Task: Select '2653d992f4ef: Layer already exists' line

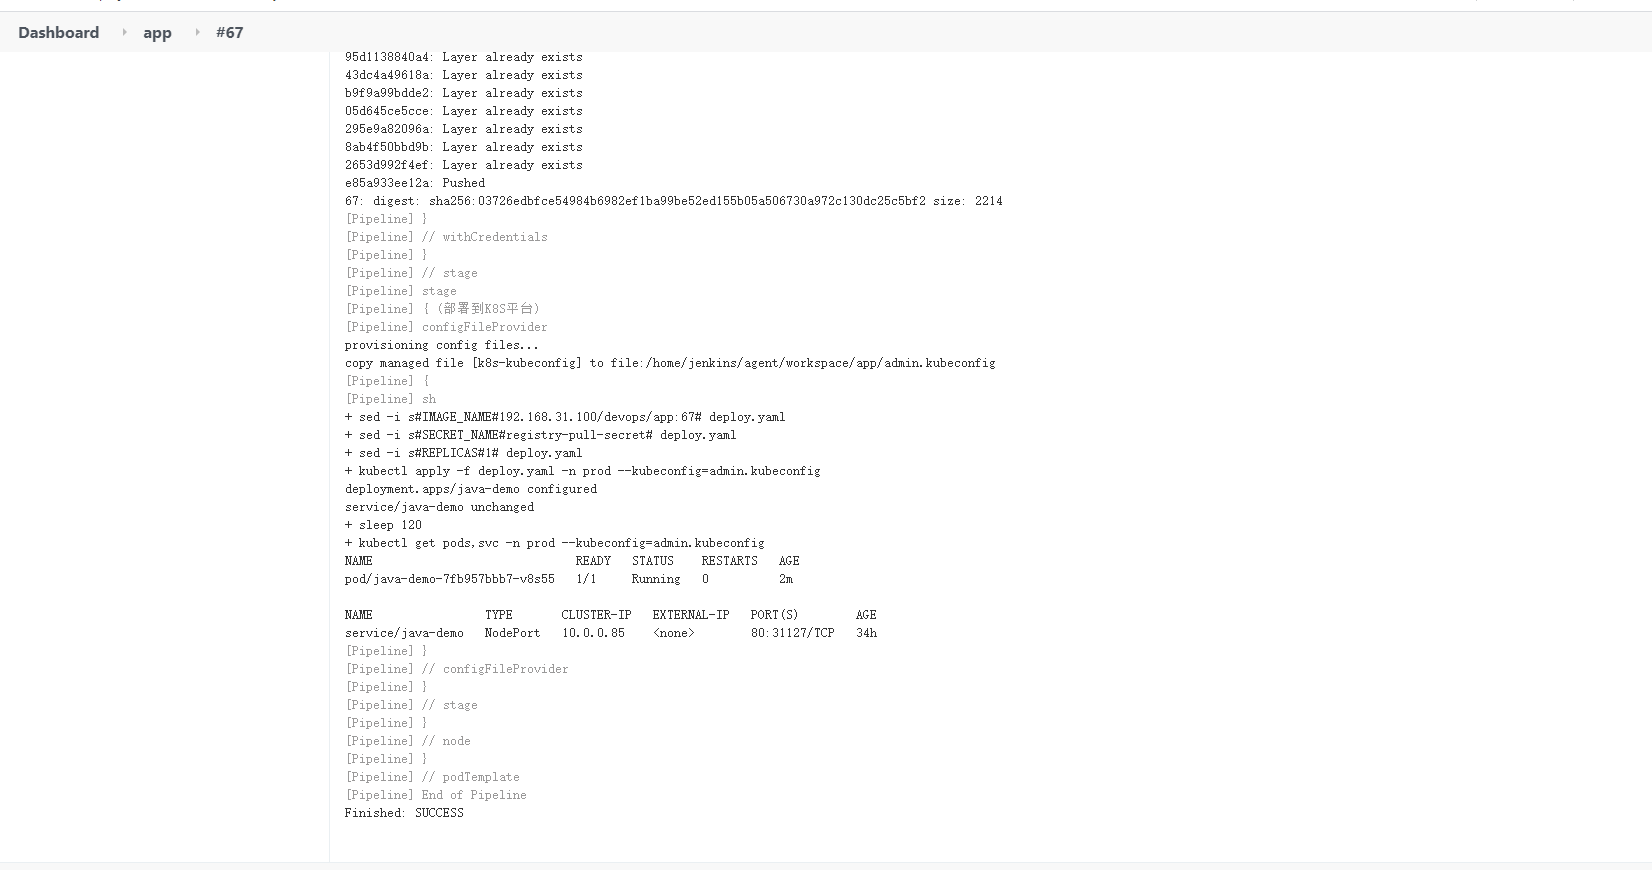Action: coord(463,165)
